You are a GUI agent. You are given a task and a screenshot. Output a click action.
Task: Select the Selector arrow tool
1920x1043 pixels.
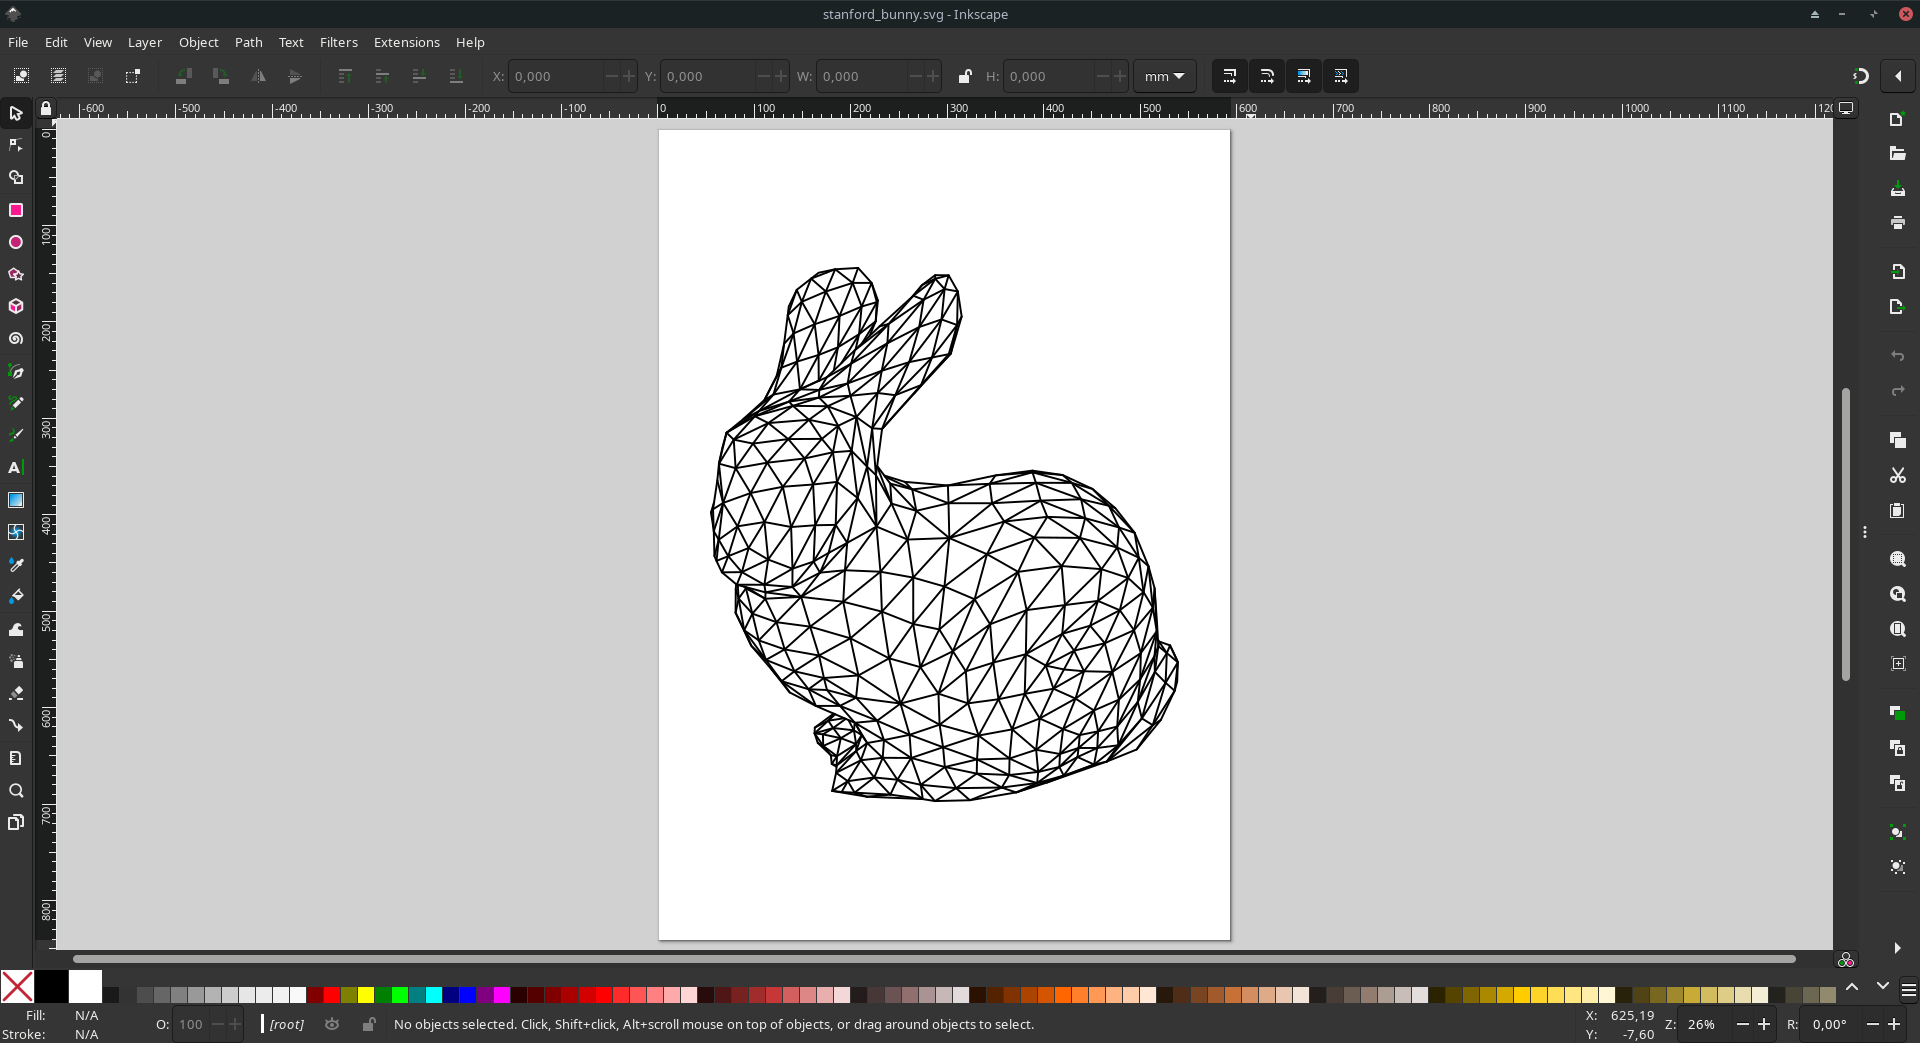click(x=16, y=113)
